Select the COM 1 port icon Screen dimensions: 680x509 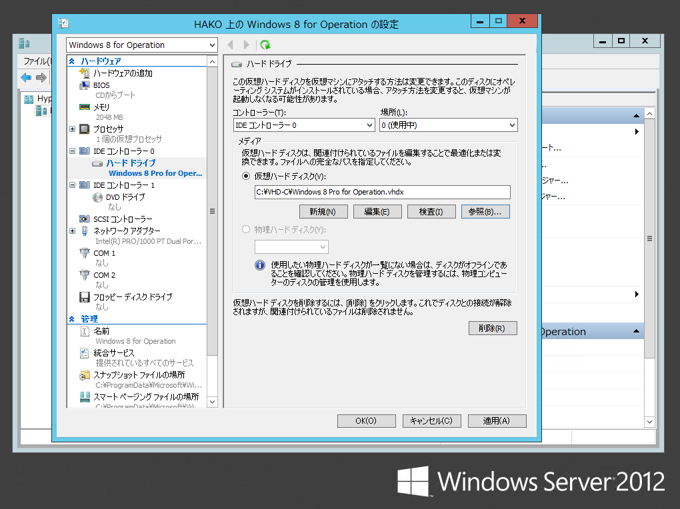(x=85, y=253)
